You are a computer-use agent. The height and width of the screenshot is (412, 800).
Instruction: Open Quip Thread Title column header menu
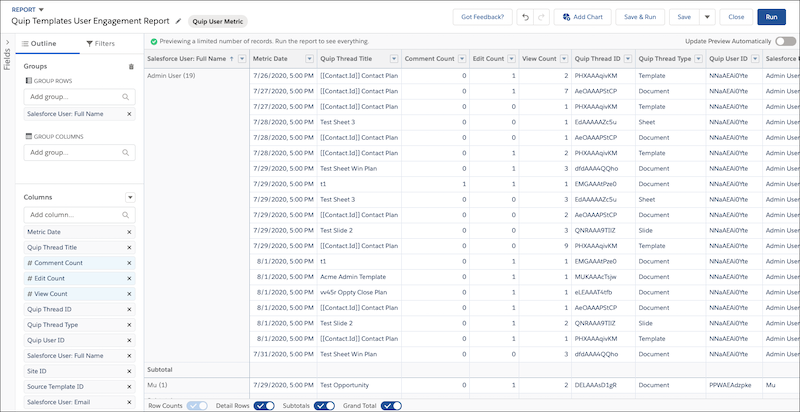(x=394, y=59)
